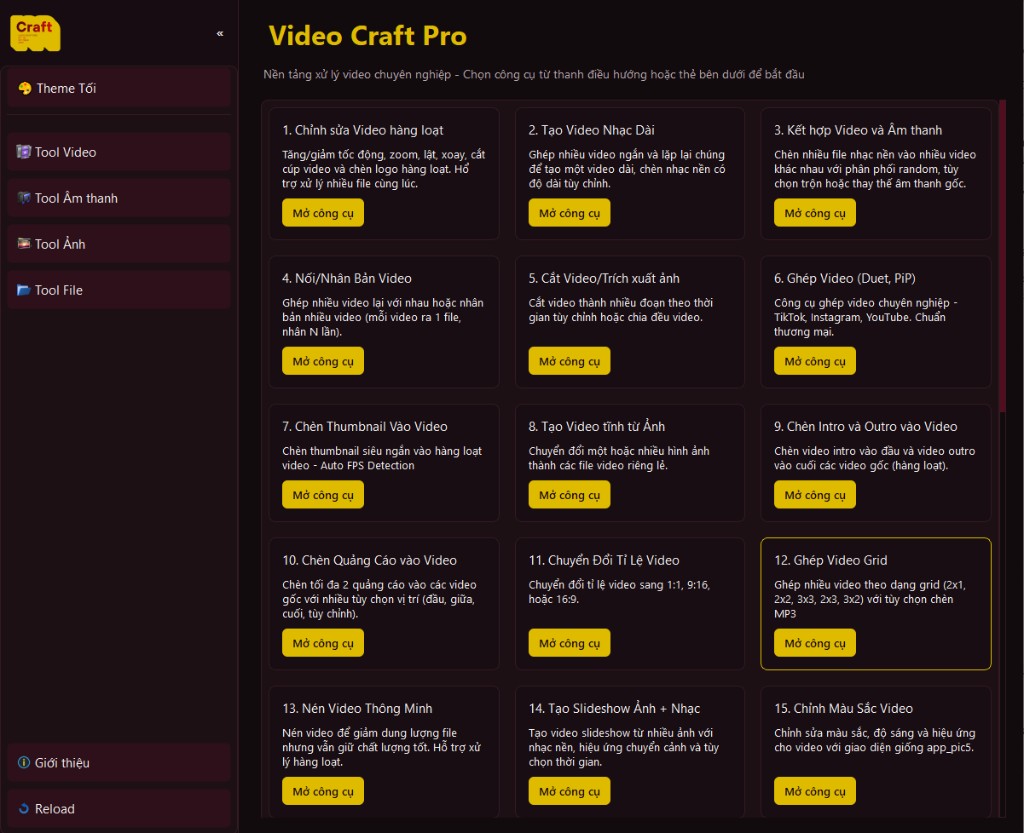Click description 'Công cụ ghép video chuyên nghiệp - TikTok'

pyautogui.click(x=865, y=317)
